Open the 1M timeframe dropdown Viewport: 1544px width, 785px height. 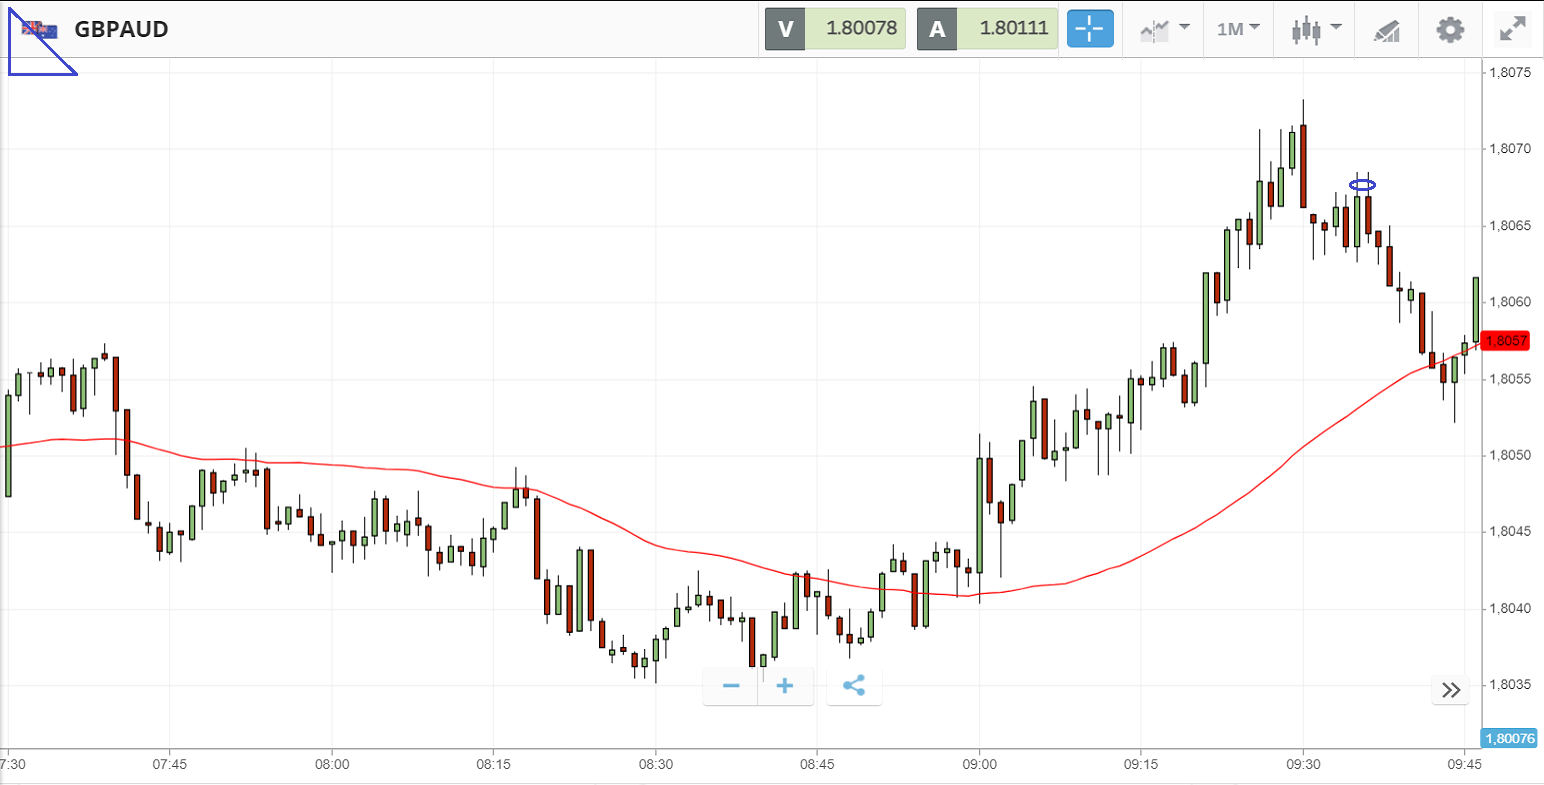[1238, 29]
